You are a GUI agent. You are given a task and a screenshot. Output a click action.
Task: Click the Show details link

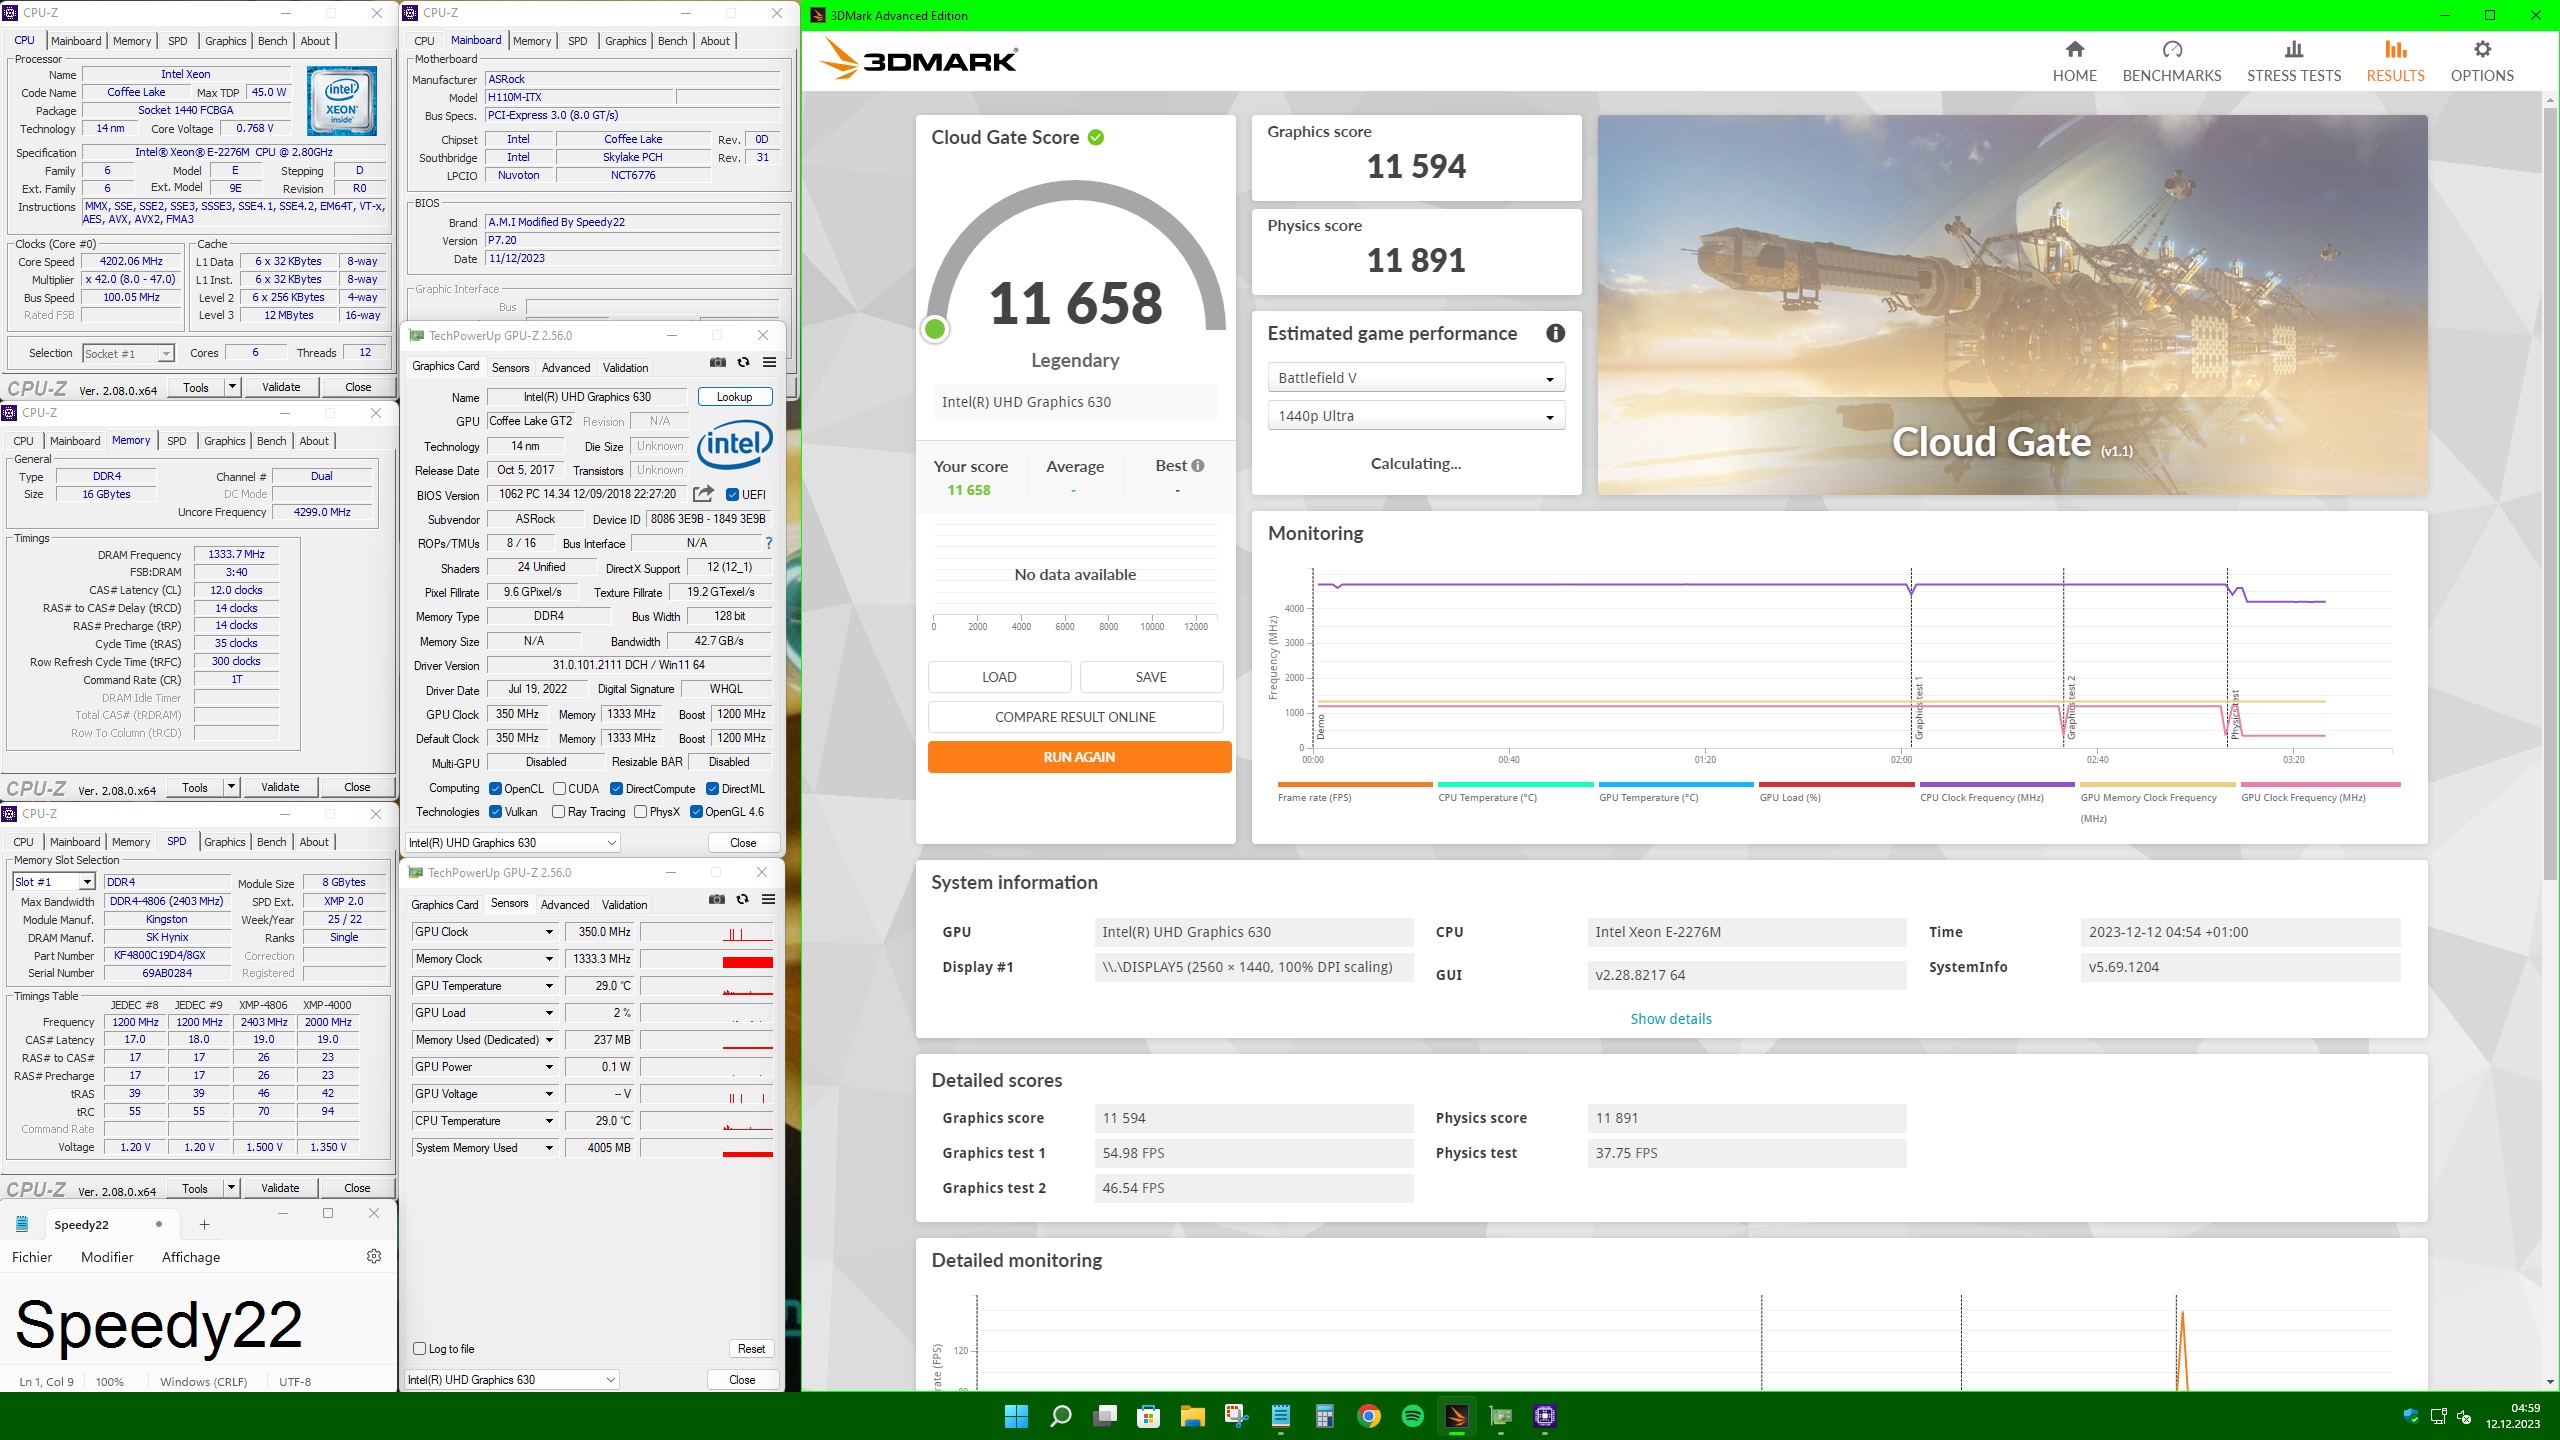coord(1671,1019)
